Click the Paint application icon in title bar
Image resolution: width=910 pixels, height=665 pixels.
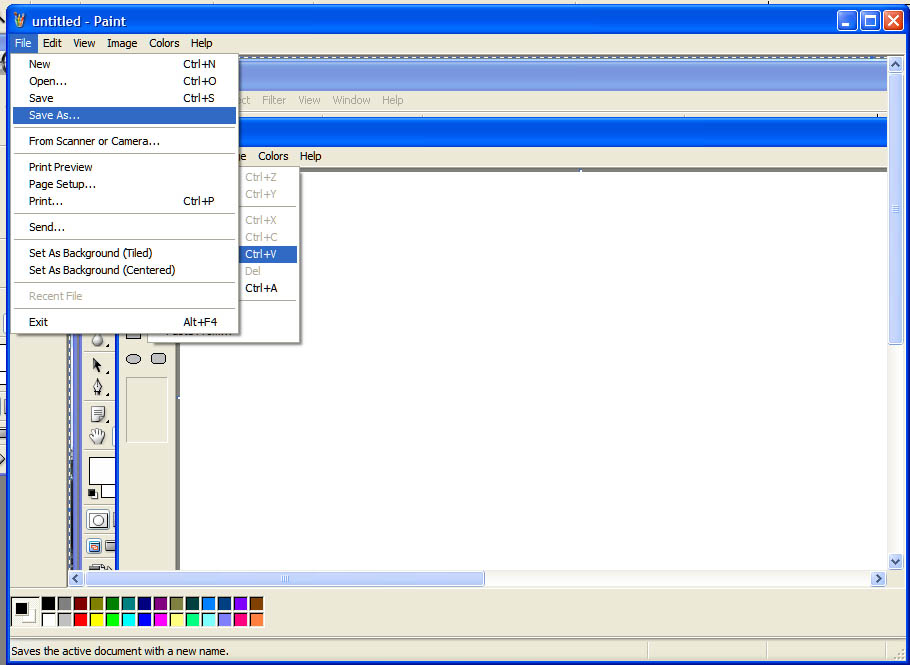pyautogui.click(x=18, y=20)
